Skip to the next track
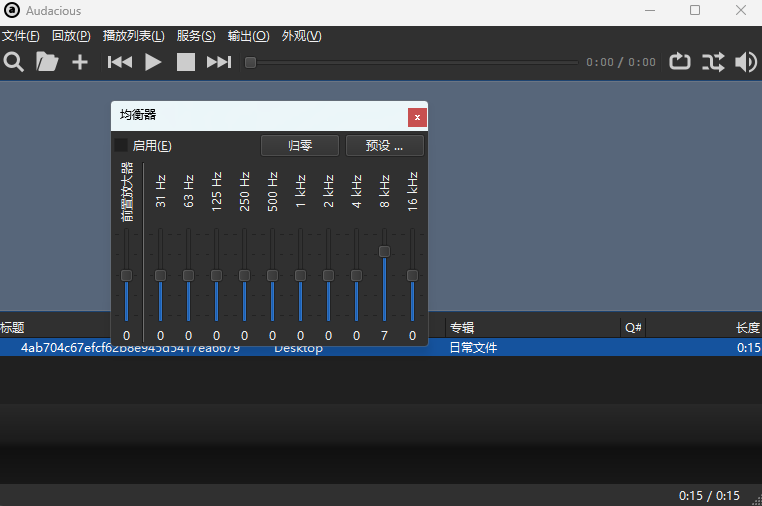 pos(219,62)
